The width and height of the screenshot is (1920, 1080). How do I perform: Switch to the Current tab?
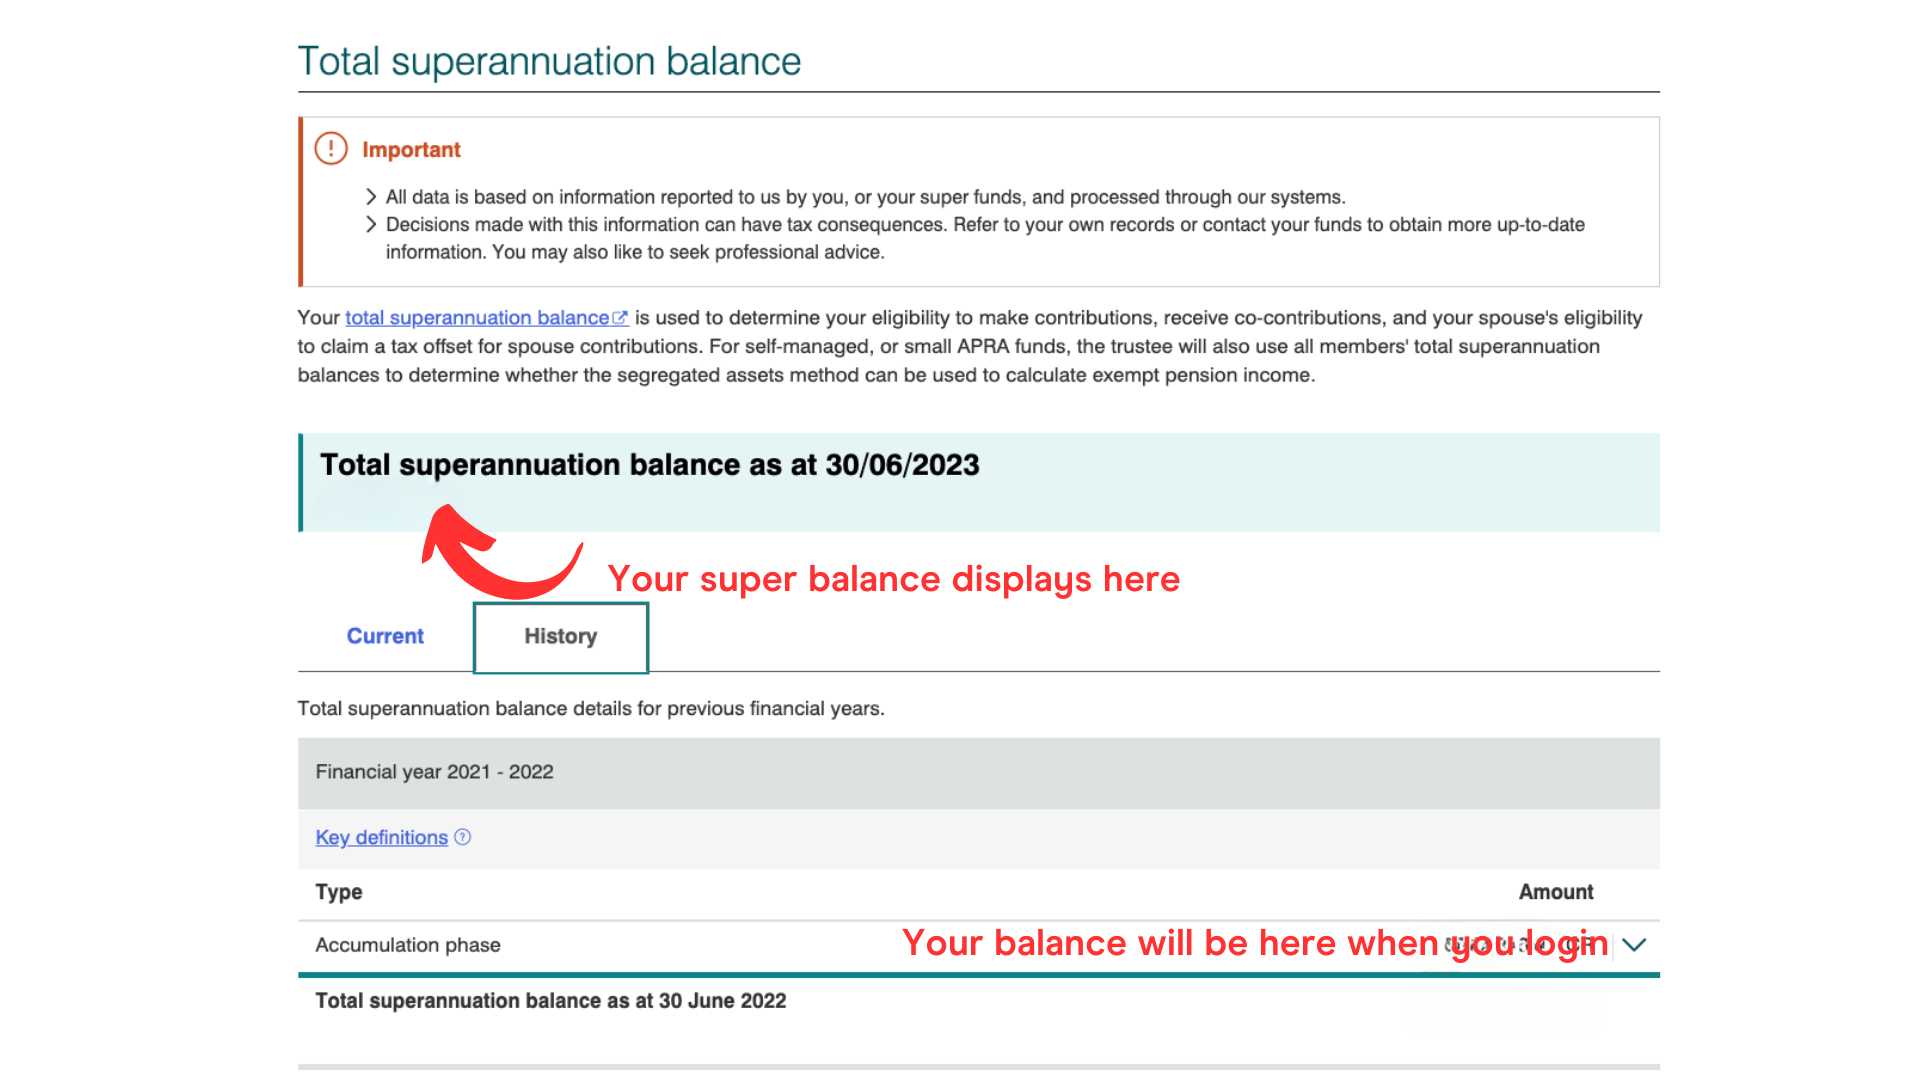385,636
